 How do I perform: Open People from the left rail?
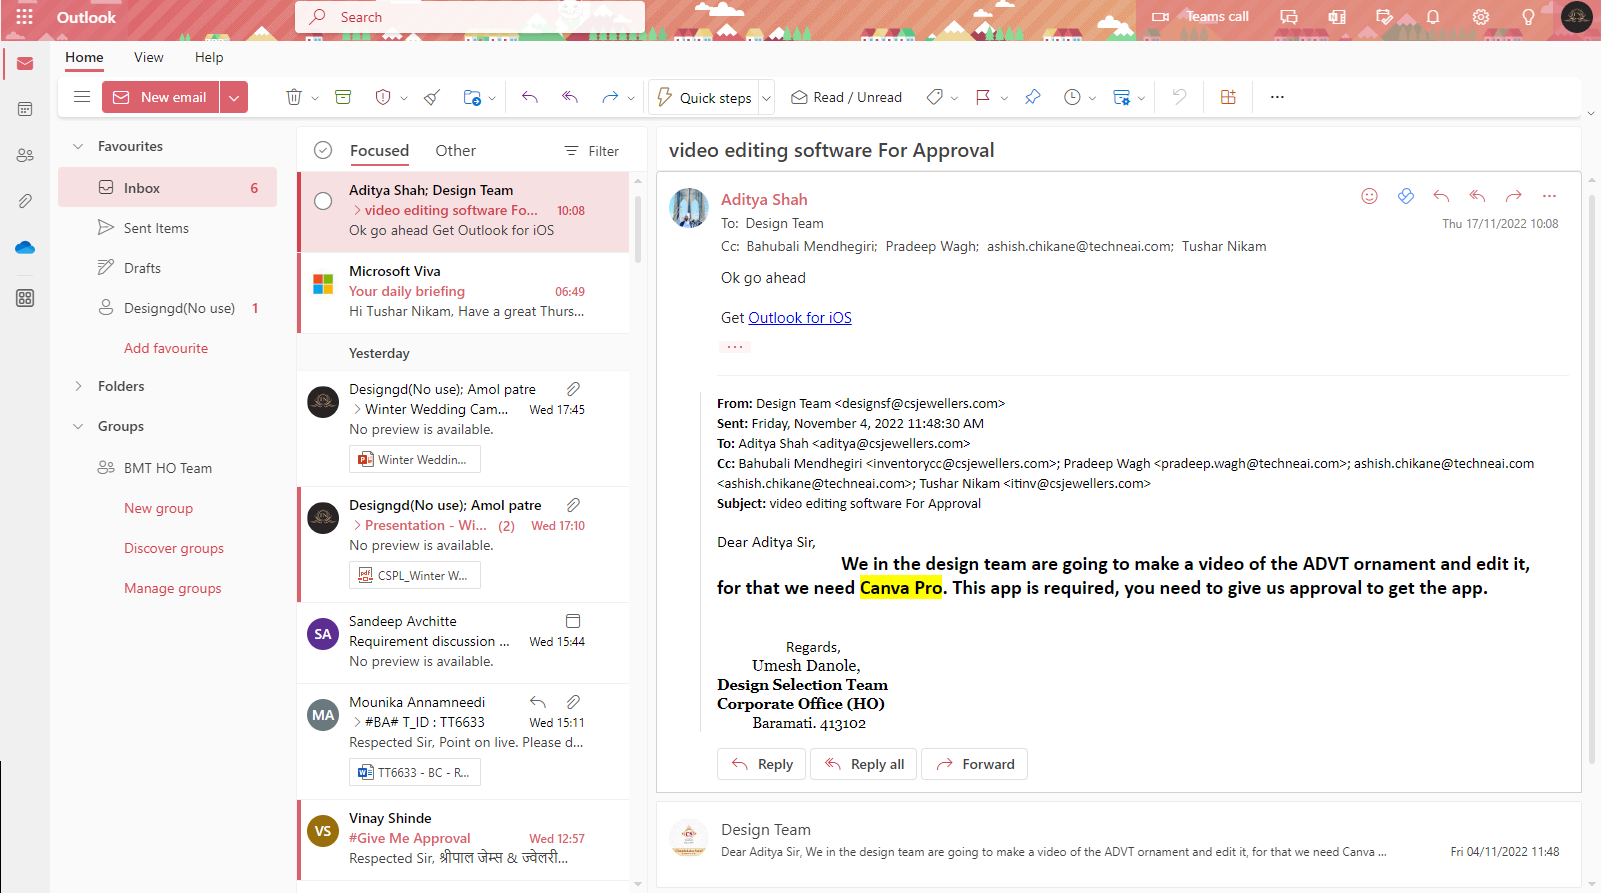click(25, 155)
